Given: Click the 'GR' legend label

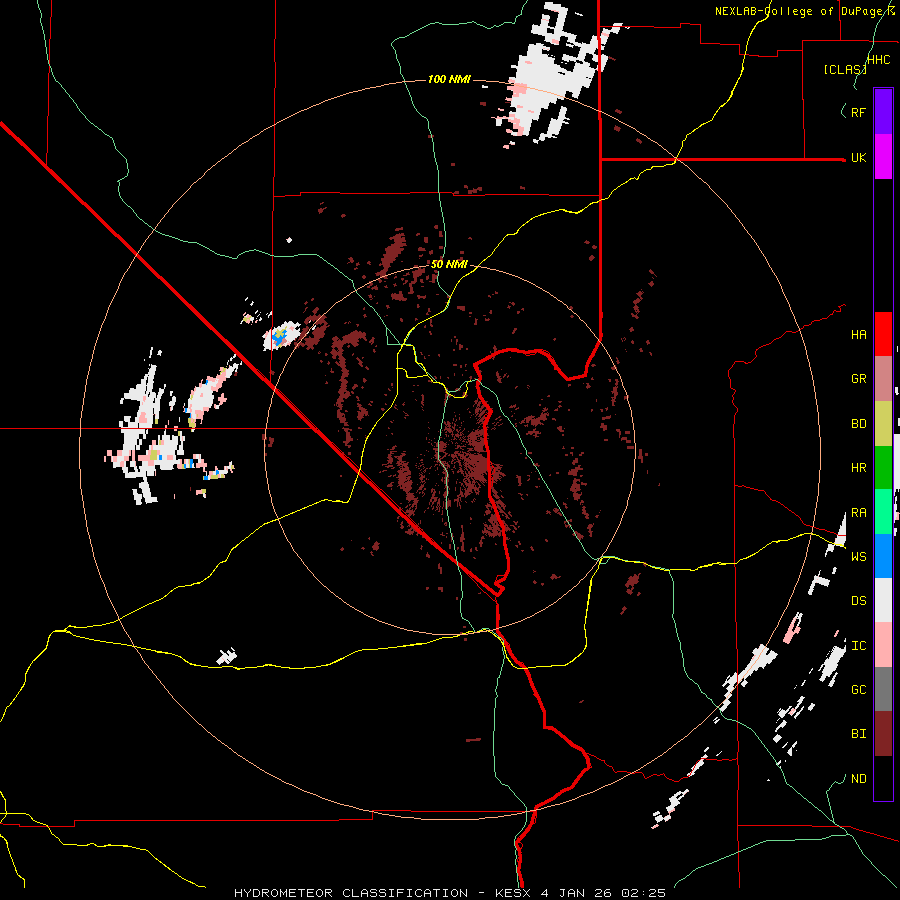Looking at the screenshot, I should click(x=858, y=379).
